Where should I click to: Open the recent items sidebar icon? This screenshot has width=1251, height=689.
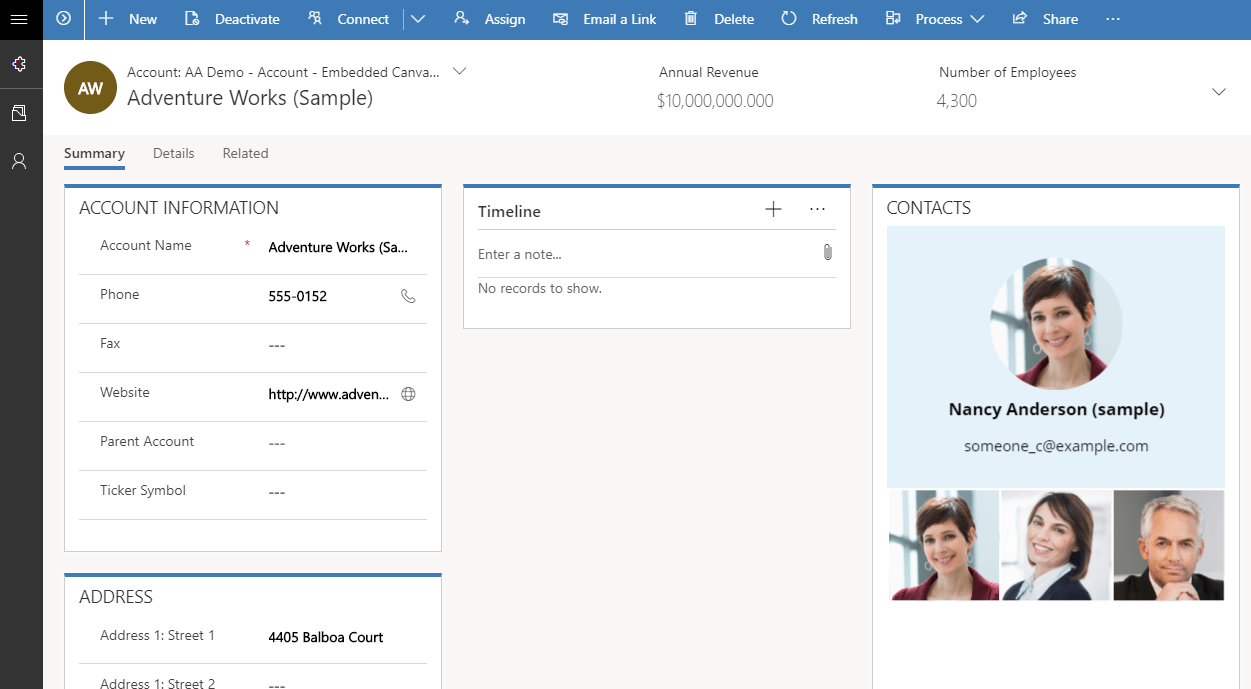point(19,112)
